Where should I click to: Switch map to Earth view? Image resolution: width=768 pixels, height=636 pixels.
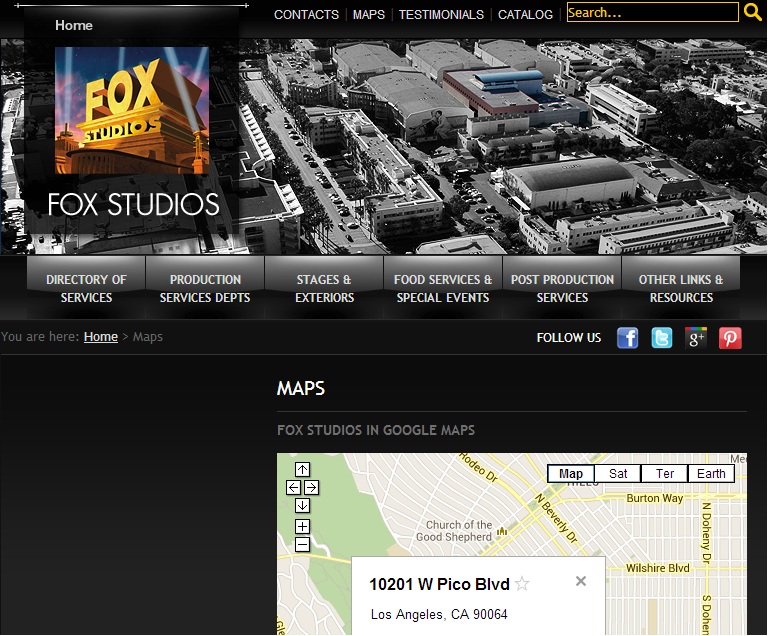[x=711, y=474]
